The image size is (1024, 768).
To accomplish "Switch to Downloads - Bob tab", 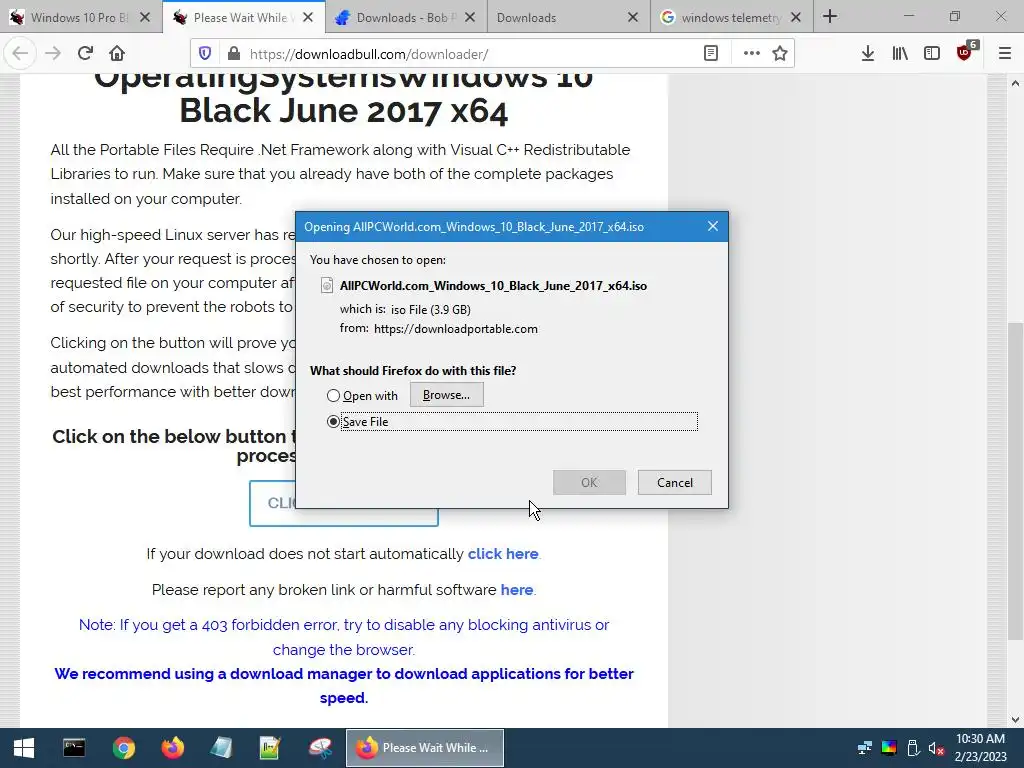I will click(x=406, y=18).
